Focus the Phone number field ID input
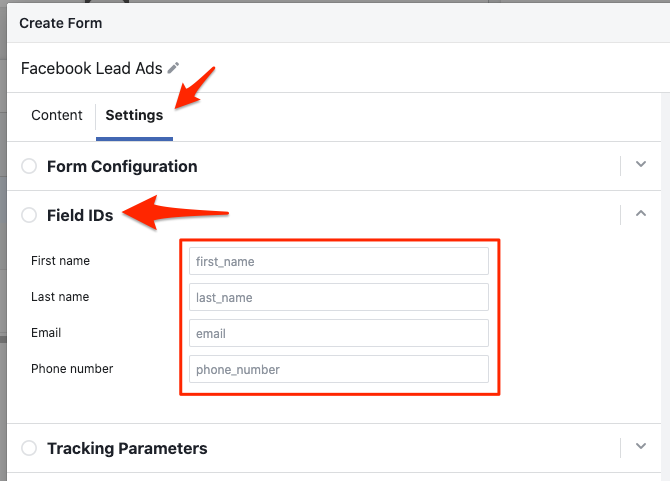Screen dimensions: 670x481 338,369
